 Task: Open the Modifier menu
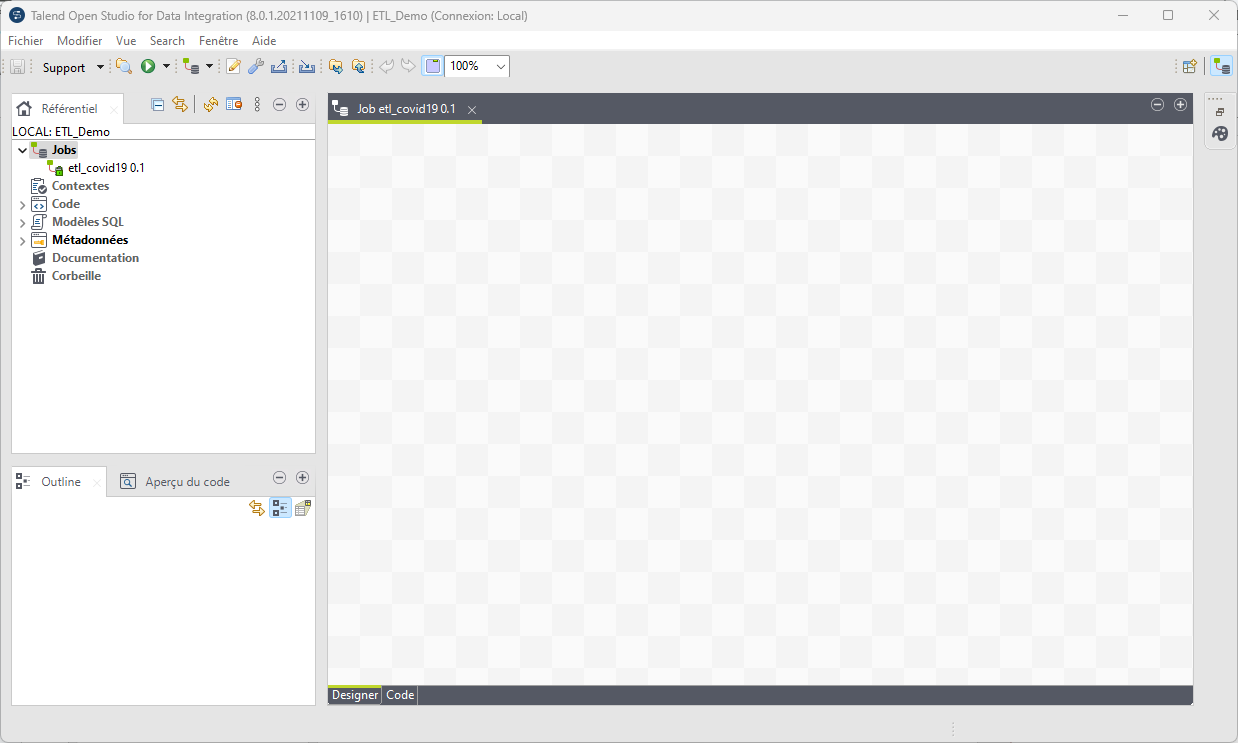coord(80,41)
